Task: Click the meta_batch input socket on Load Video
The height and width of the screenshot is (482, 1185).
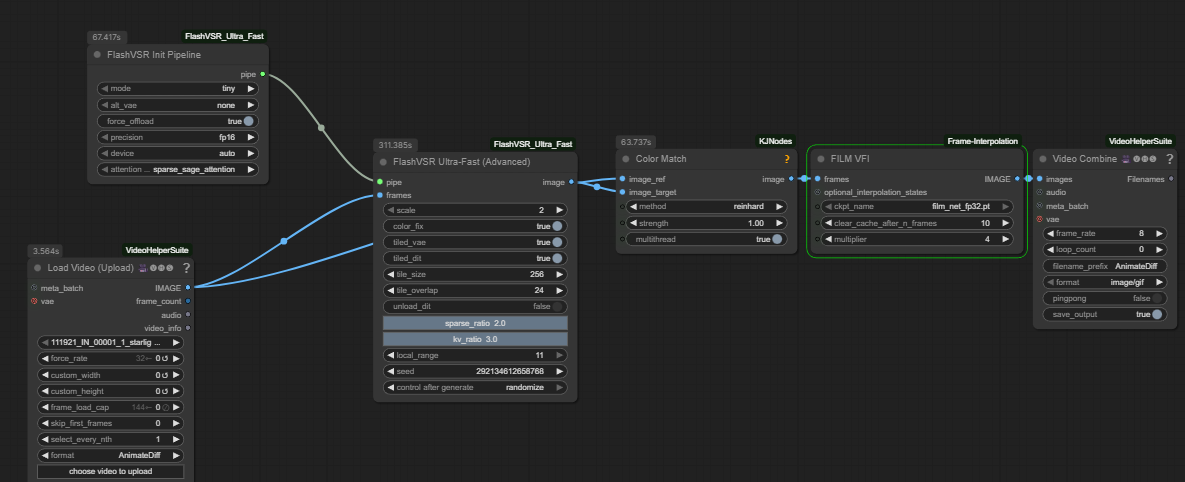Action: coord(34,288)
